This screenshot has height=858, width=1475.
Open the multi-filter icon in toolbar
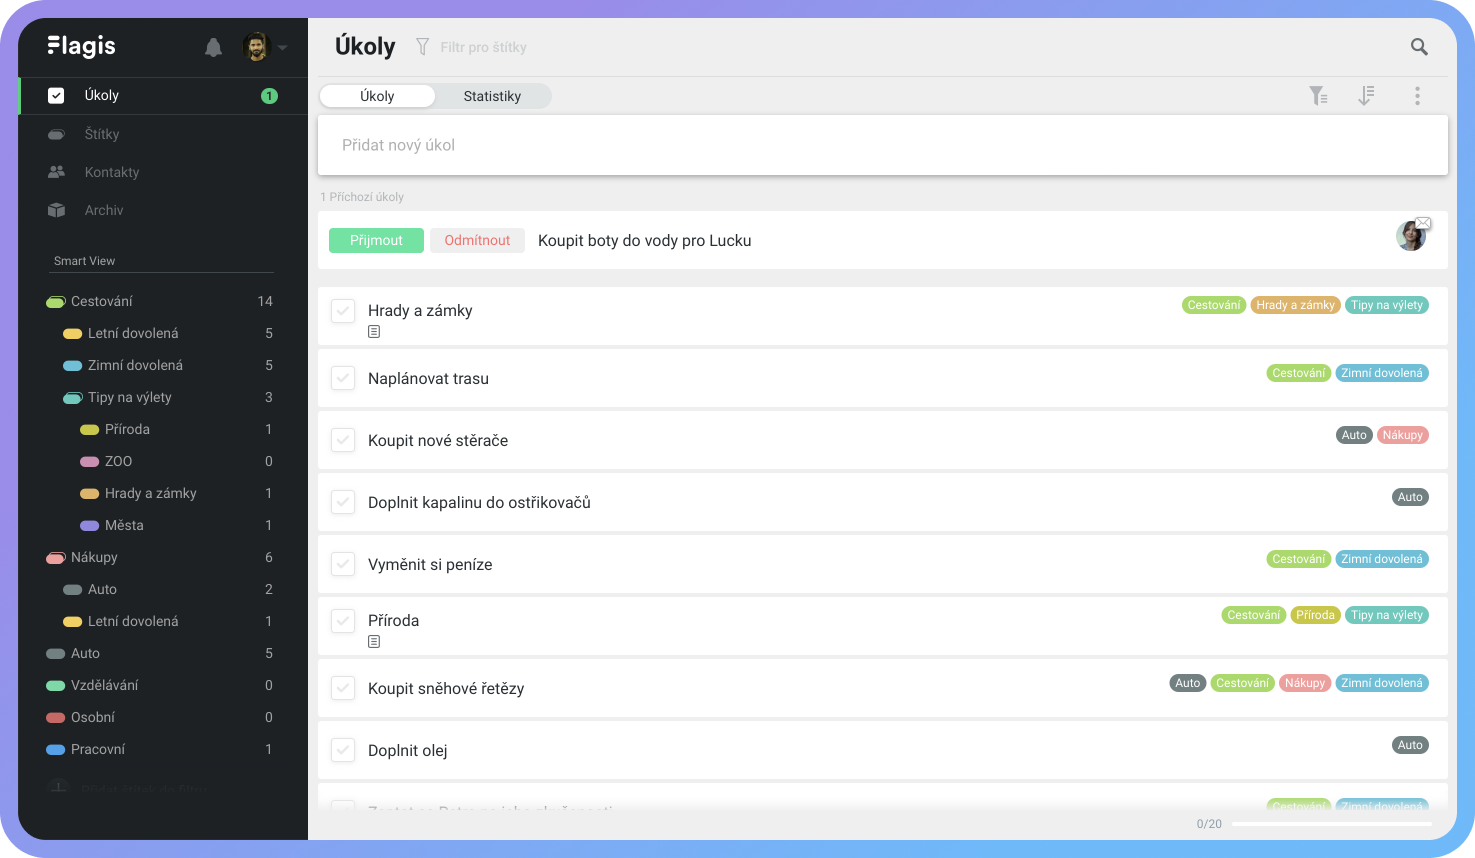(x=1319, y=96)
